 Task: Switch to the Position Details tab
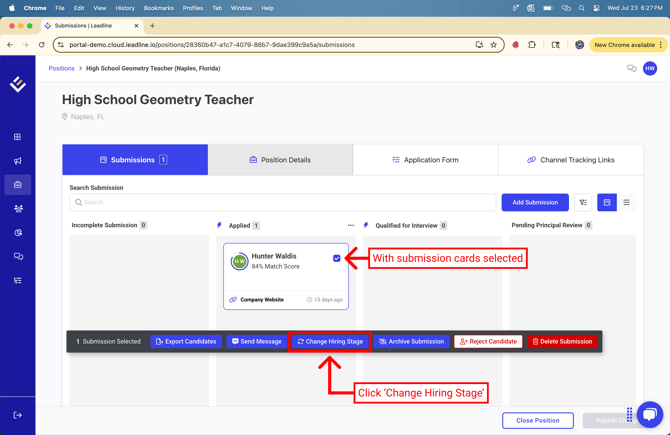point(280,160)
